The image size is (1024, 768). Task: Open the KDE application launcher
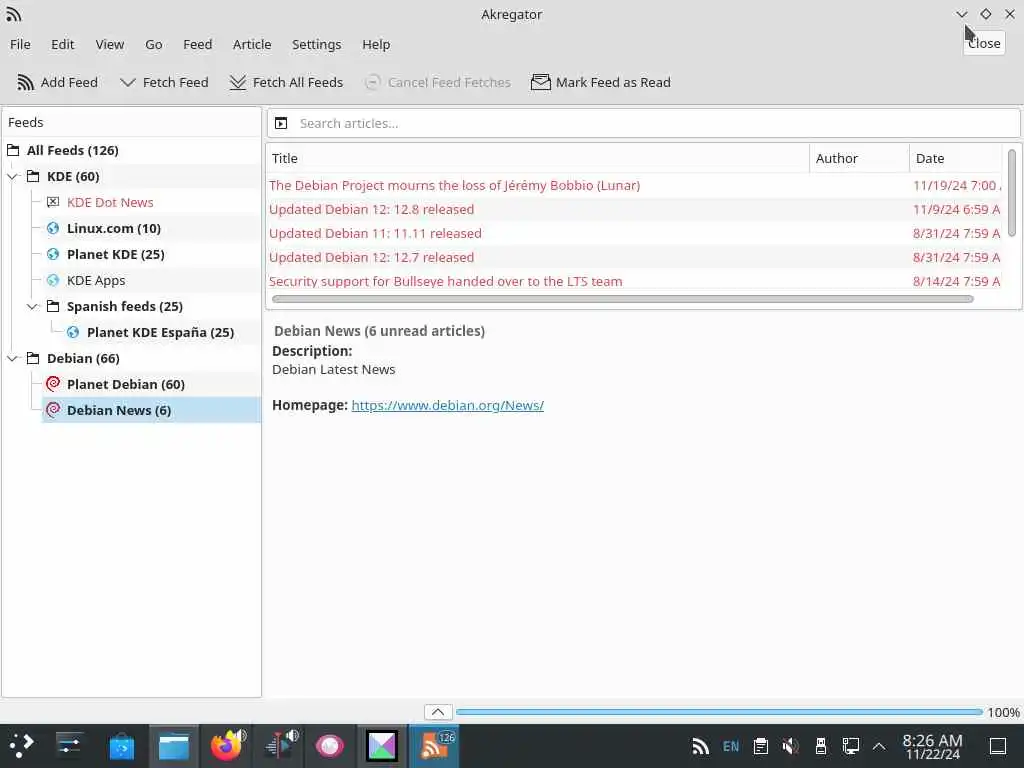pyautogui.click(x=22, y=746)
